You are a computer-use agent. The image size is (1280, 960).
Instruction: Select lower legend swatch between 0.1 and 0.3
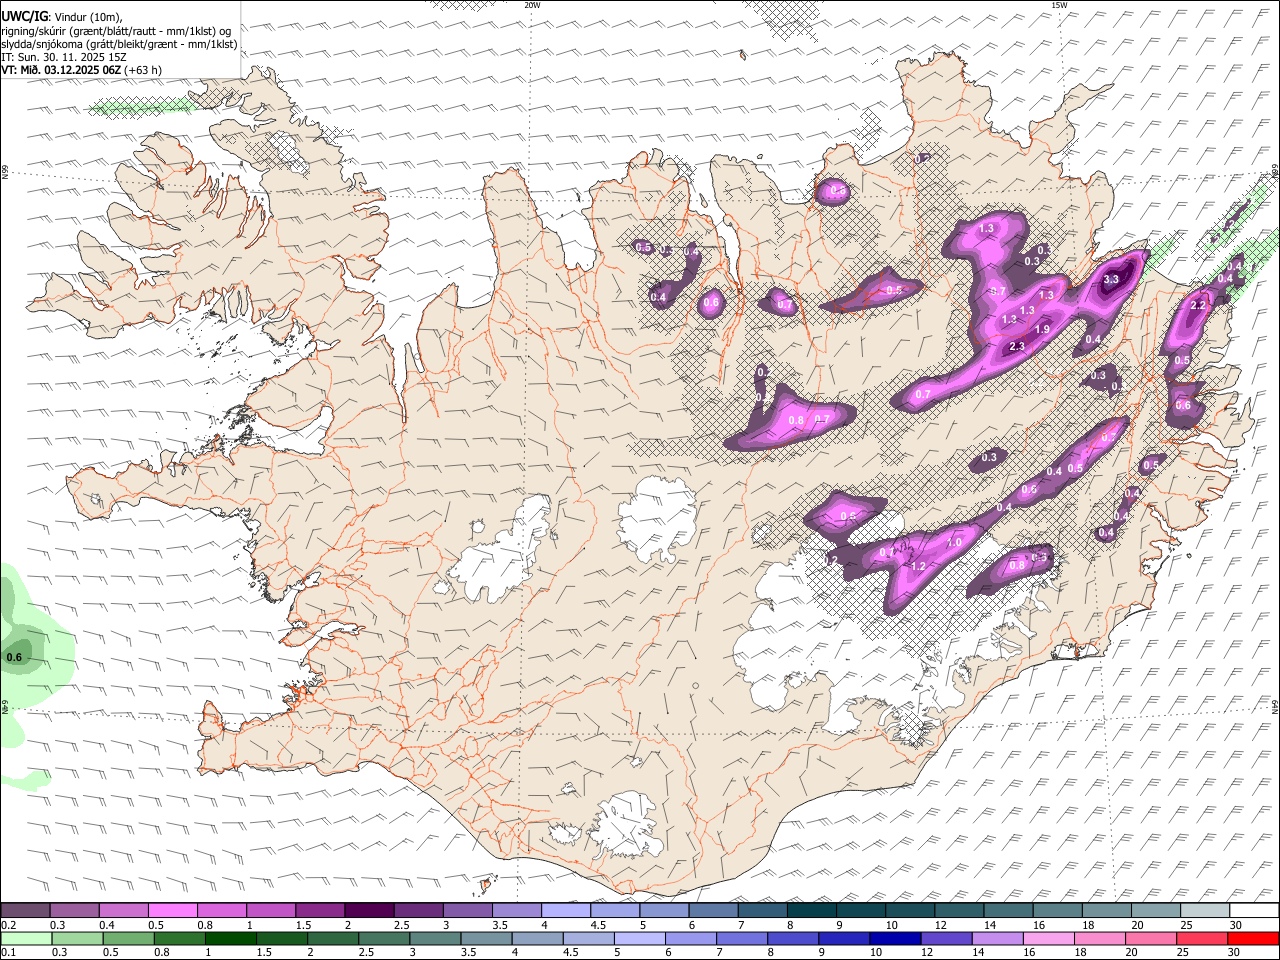[x=25, y=938]
